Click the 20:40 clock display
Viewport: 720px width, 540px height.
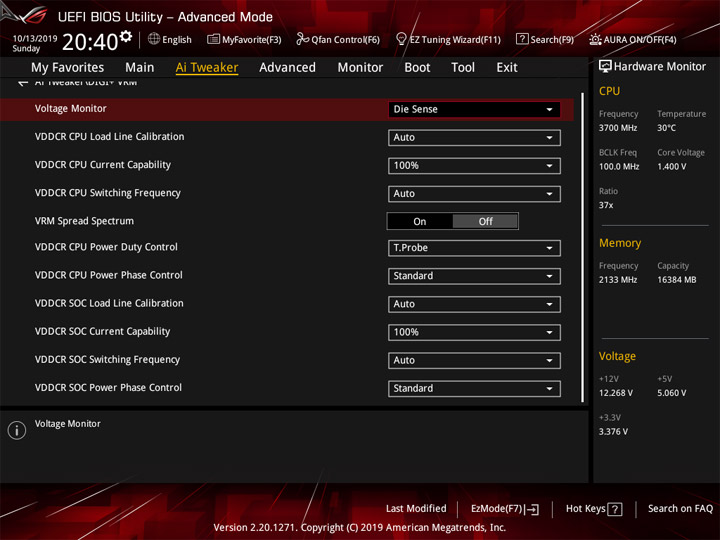pos(90,42)
